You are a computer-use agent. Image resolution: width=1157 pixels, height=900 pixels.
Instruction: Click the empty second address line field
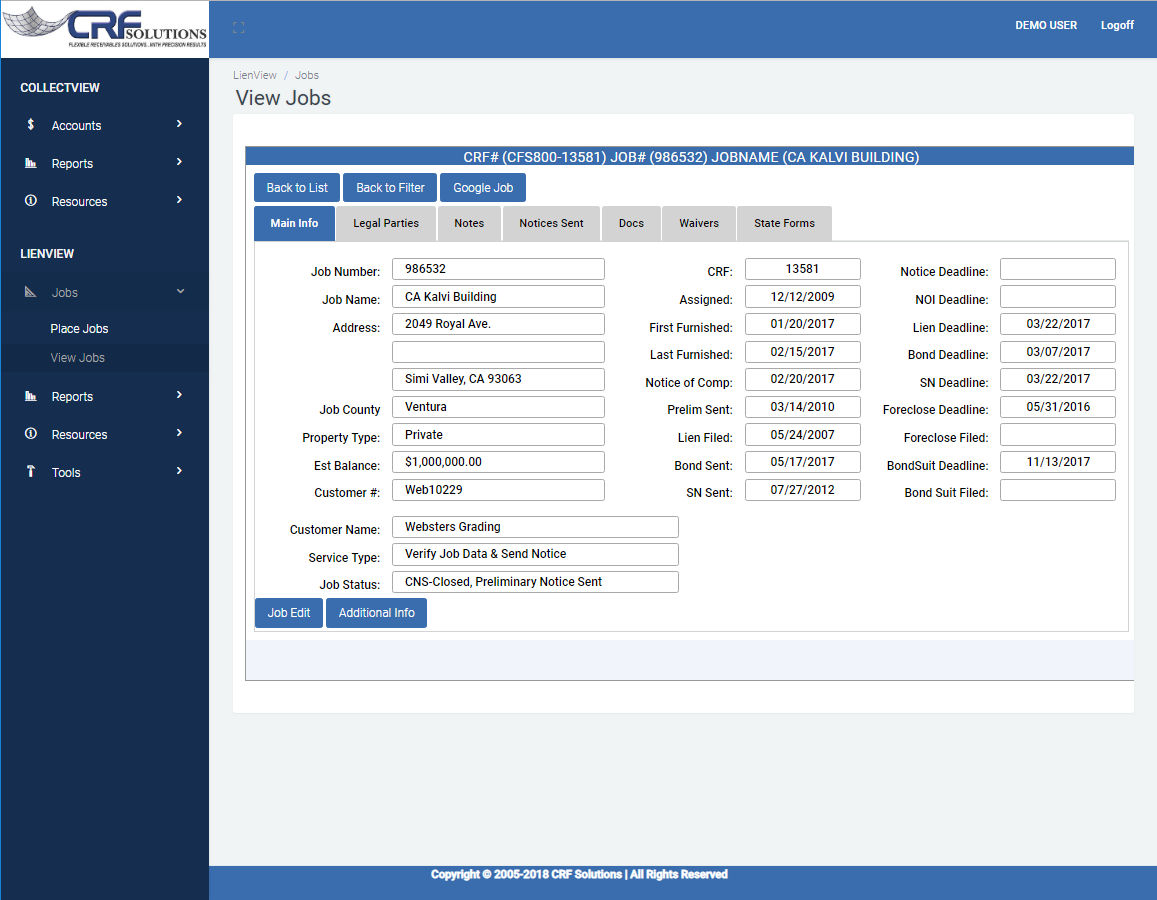pos(498,352)
